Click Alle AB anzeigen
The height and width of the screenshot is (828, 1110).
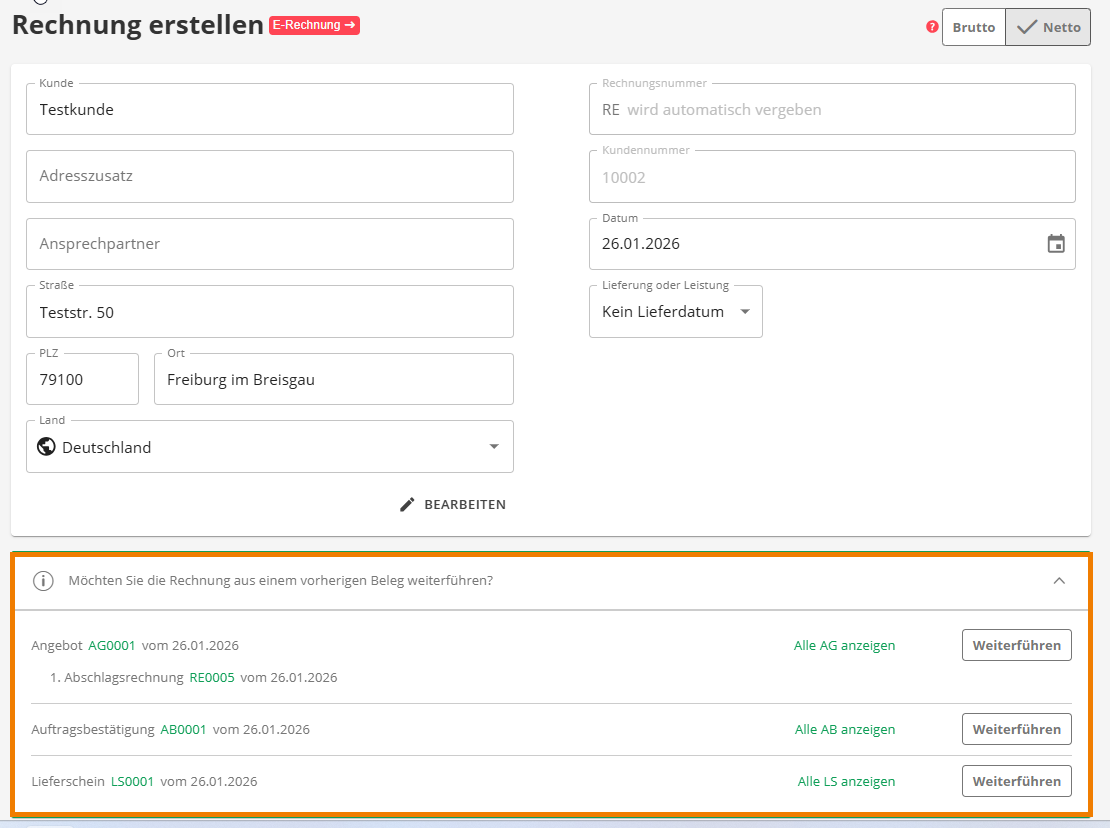pyautogui.click(x=845, y=730)
